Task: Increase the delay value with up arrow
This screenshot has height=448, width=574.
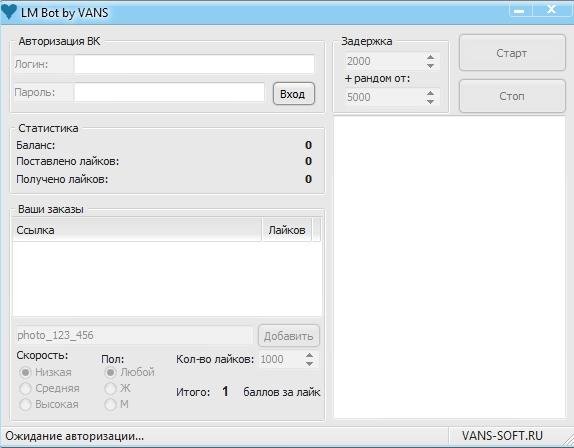Action: coord(430,57)
